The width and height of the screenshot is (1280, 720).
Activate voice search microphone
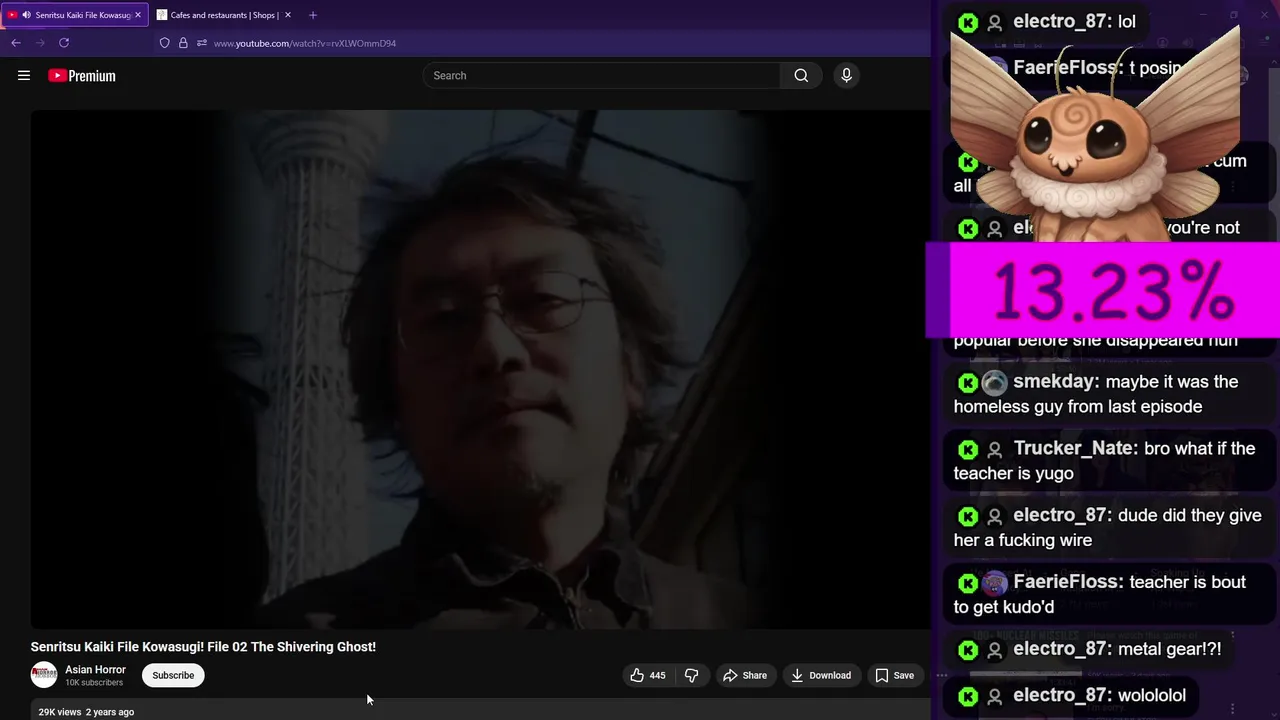coord(846,75)
